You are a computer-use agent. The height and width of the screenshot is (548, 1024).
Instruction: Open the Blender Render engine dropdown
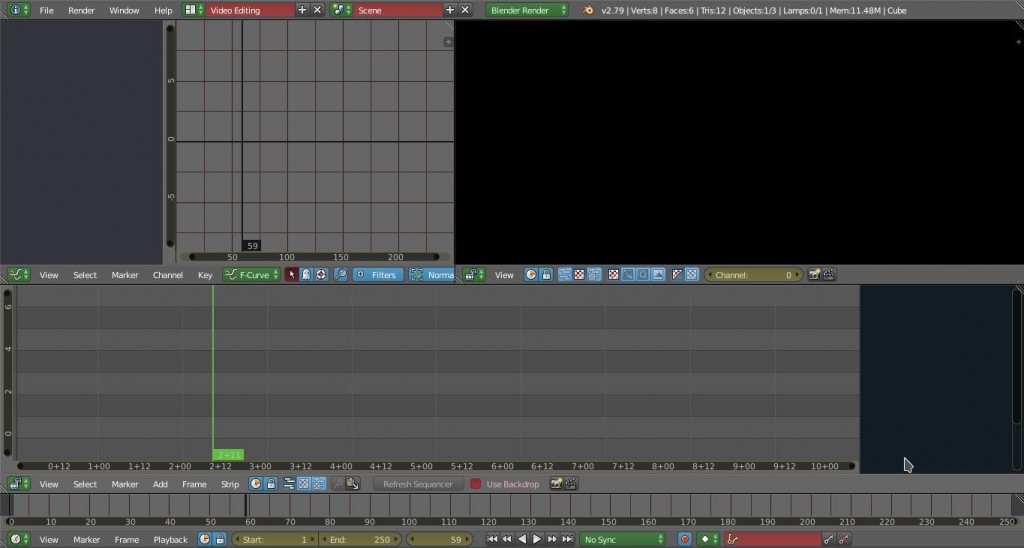[527, 10]
